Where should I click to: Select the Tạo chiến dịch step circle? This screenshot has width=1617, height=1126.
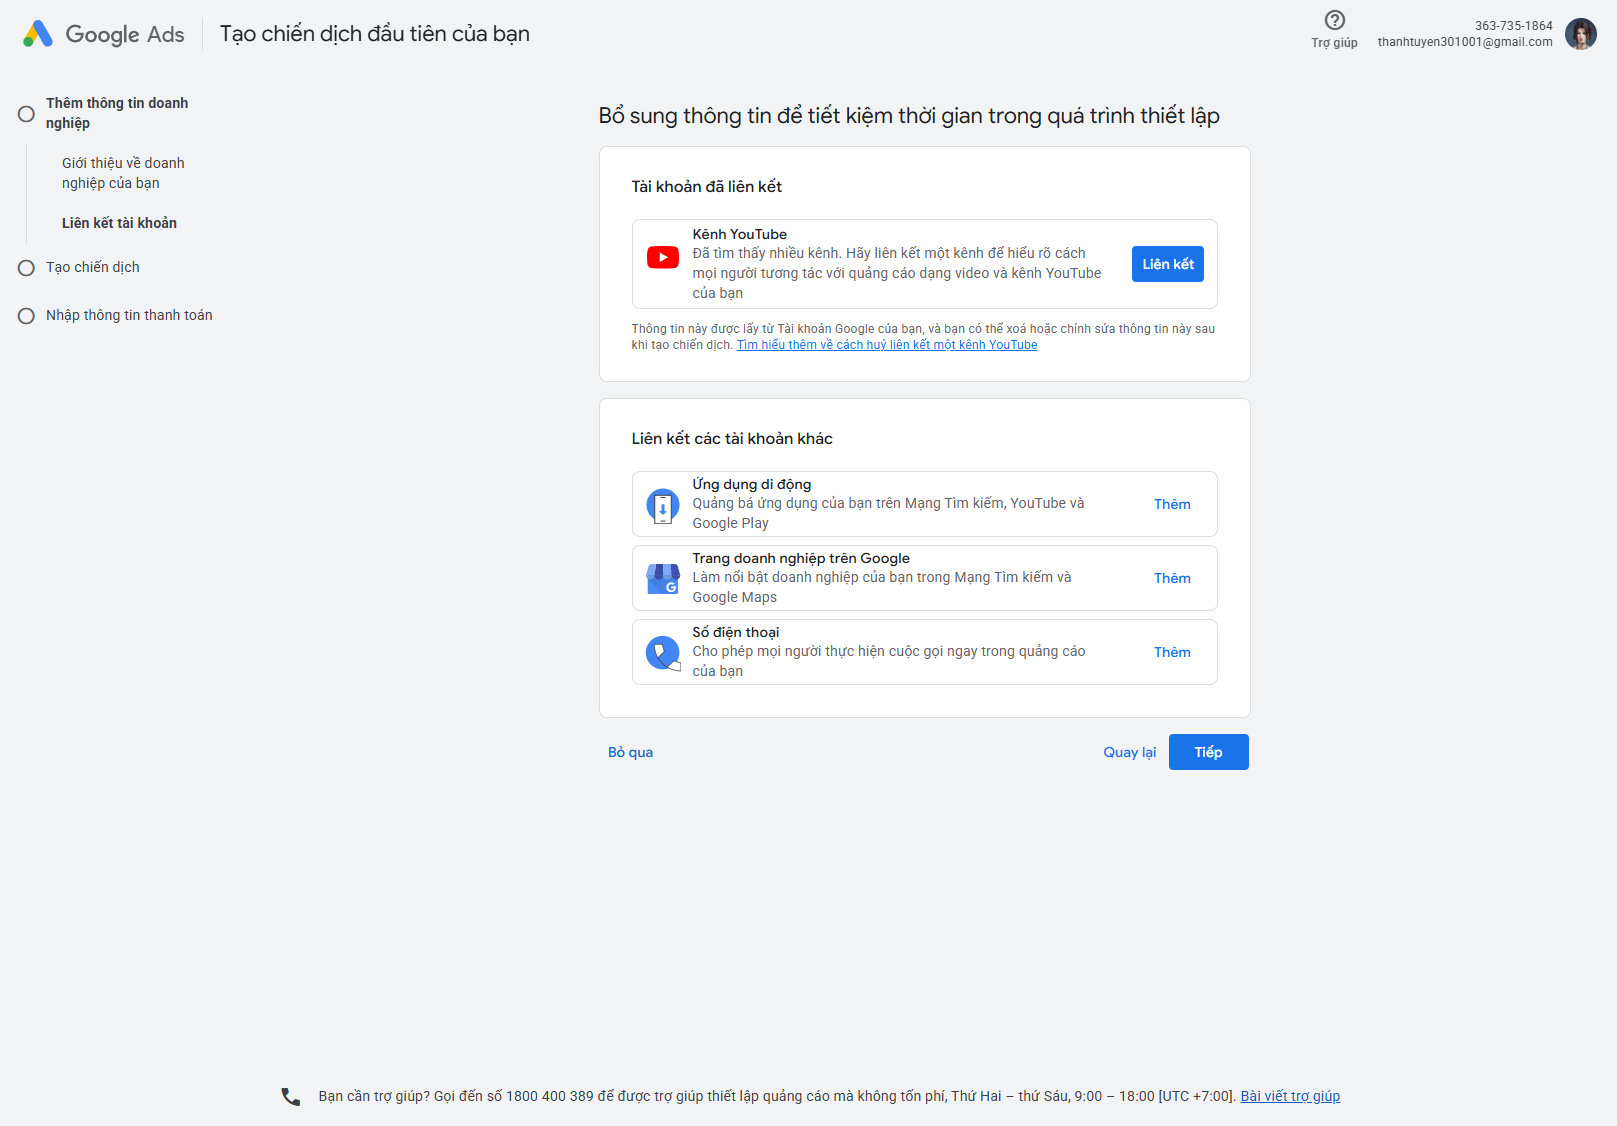pyautogui.click(x=26, y=268)
